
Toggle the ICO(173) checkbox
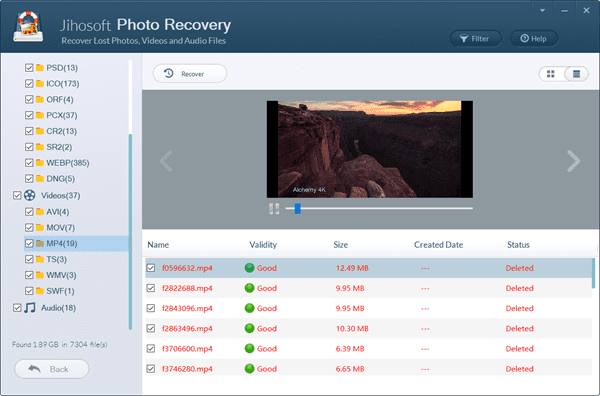(29, 83)
